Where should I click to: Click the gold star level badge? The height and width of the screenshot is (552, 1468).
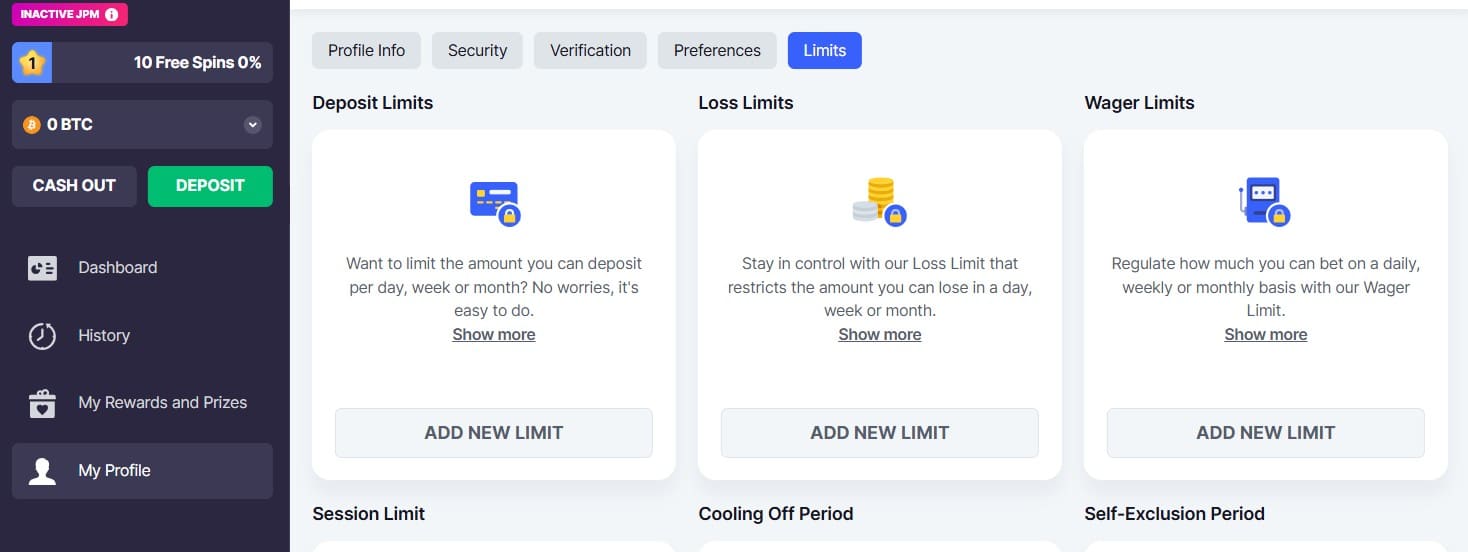tap(32, 63)
